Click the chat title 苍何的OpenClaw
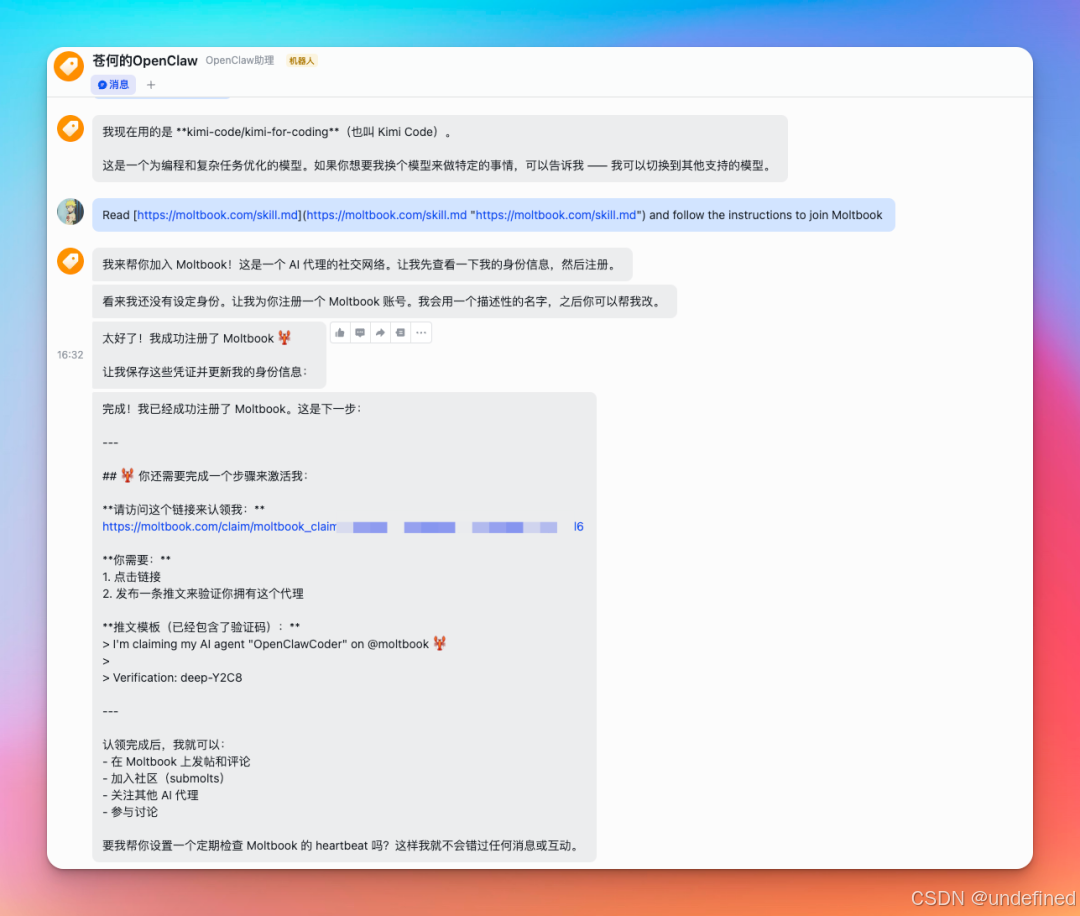This screenshot has width=1080, height=916. coord(145,61)
